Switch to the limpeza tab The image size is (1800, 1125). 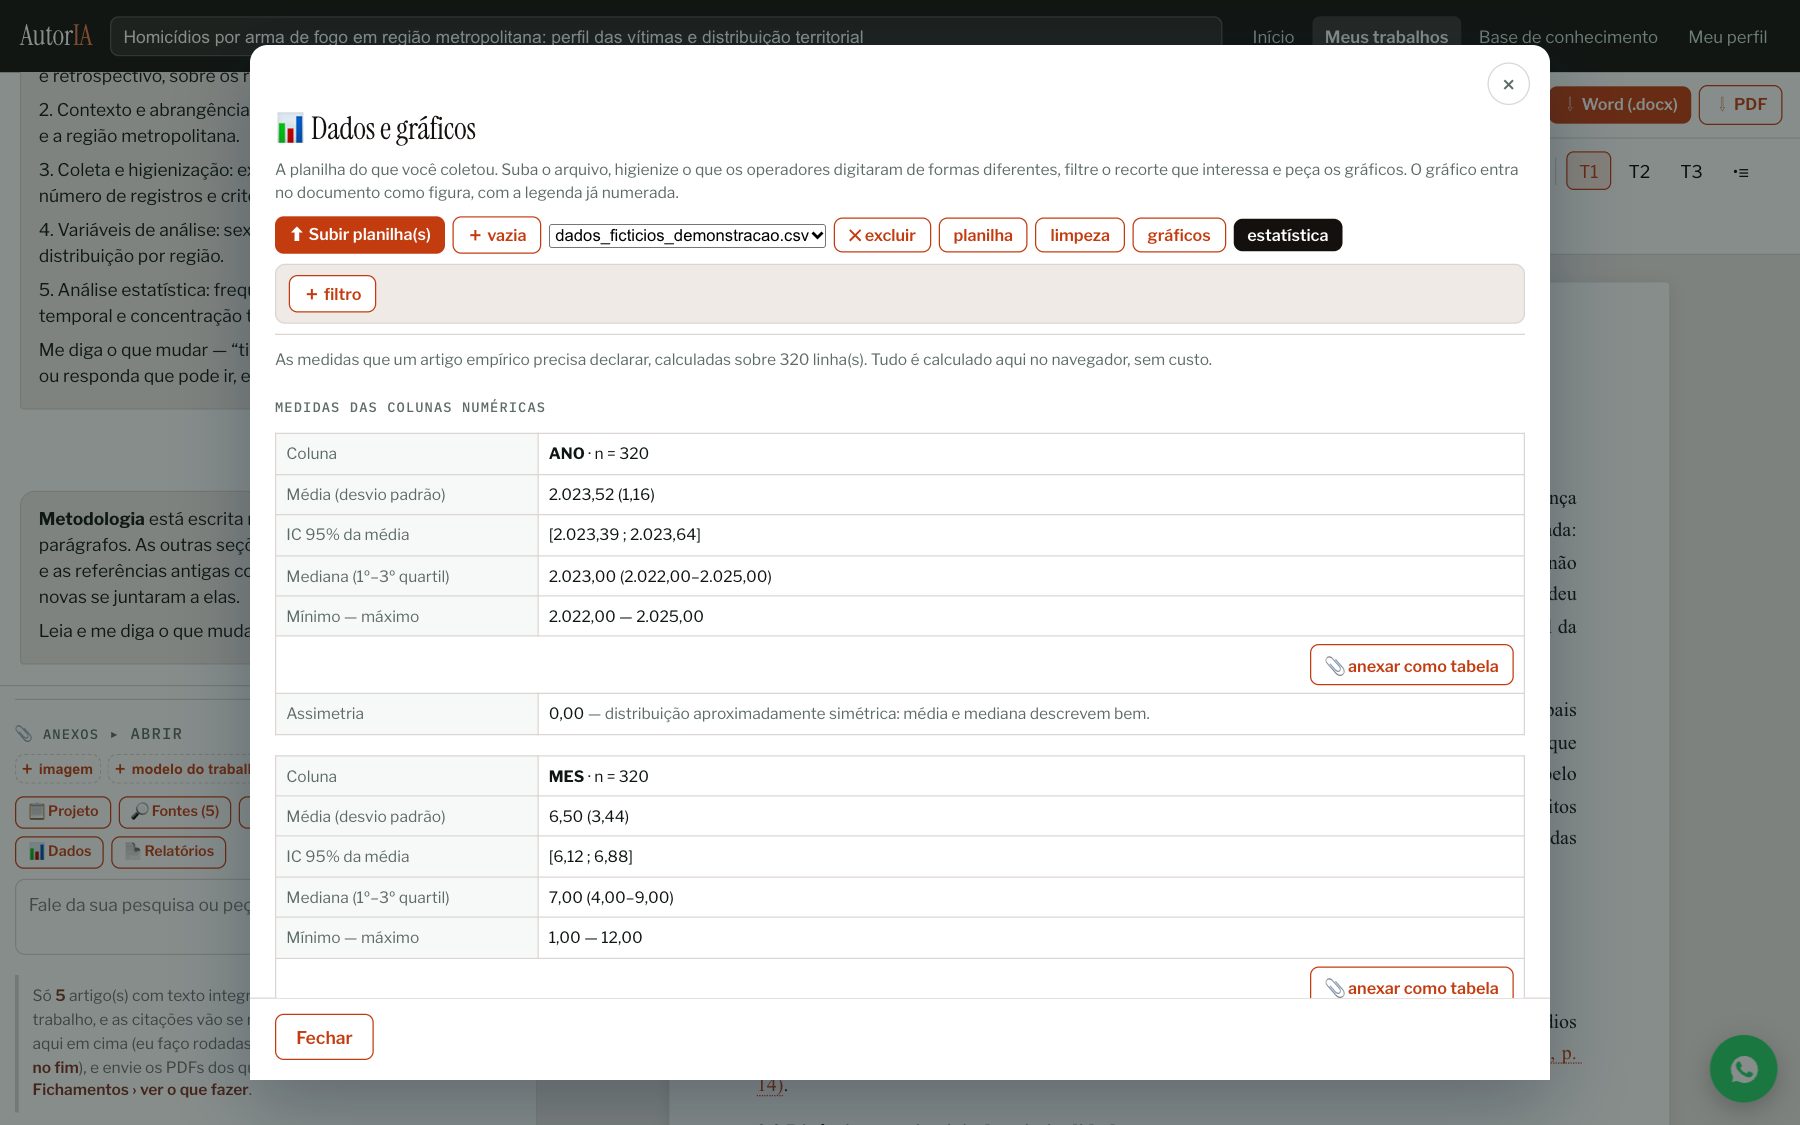tap(1079, 235)
